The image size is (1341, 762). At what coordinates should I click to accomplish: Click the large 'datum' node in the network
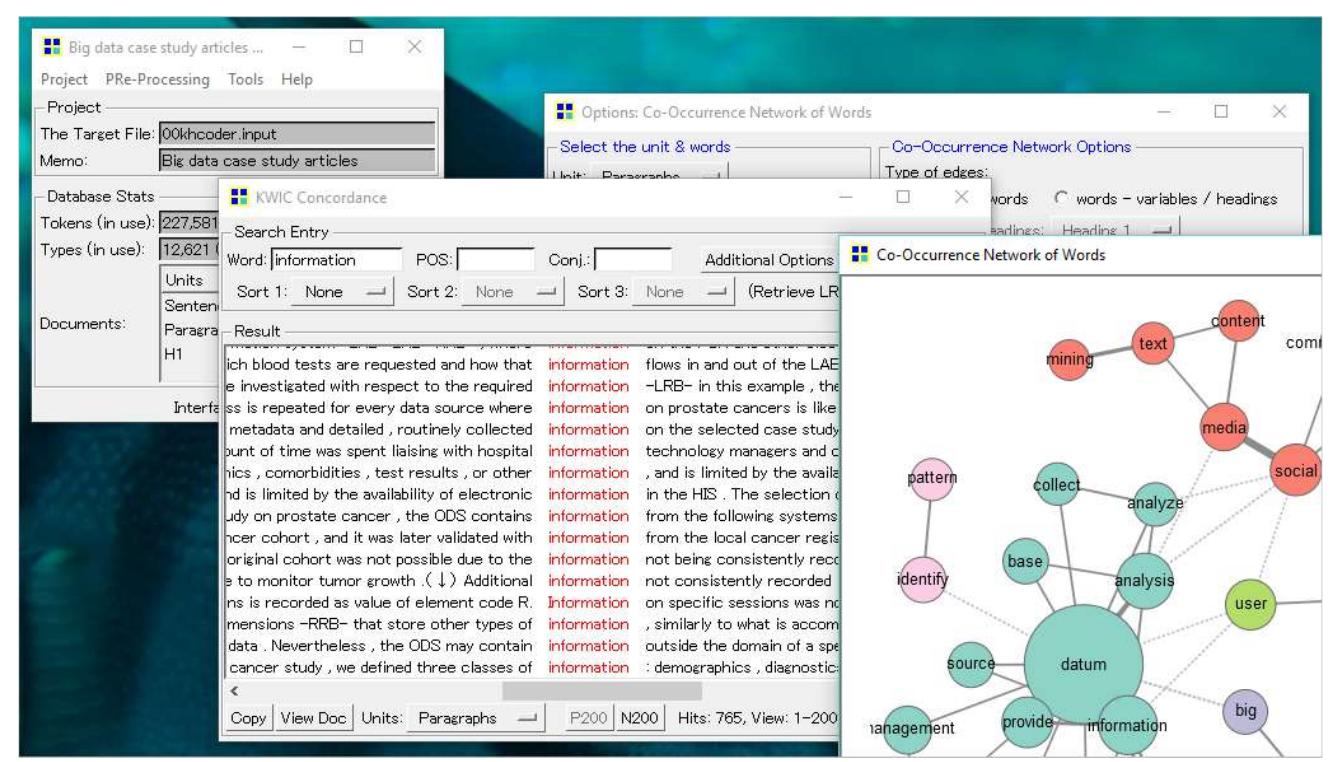[x=1083, y=664]
